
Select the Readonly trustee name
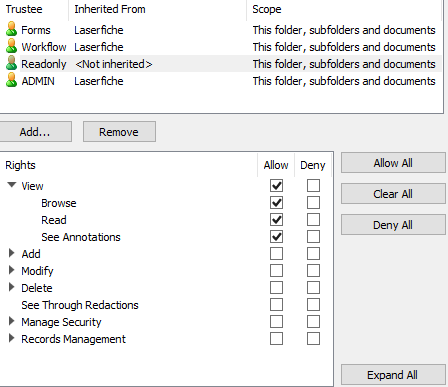tap(44, 64)
